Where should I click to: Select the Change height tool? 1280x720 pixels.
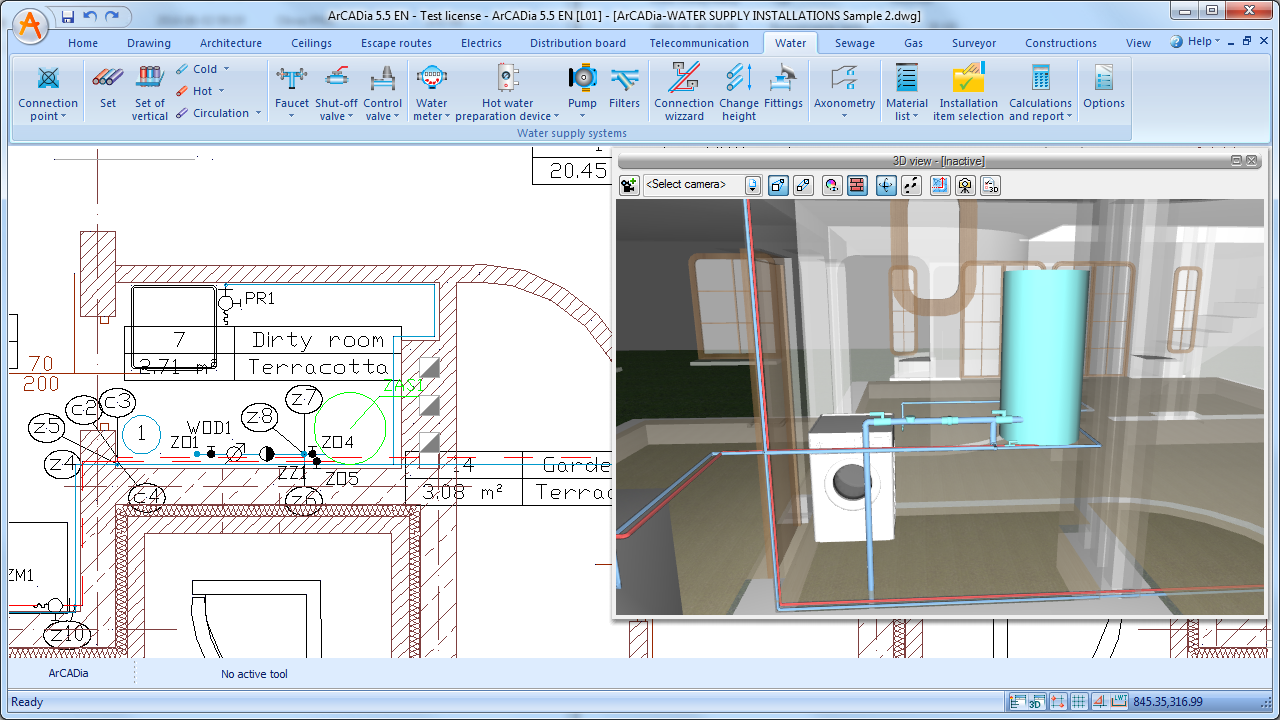[739, 88]
